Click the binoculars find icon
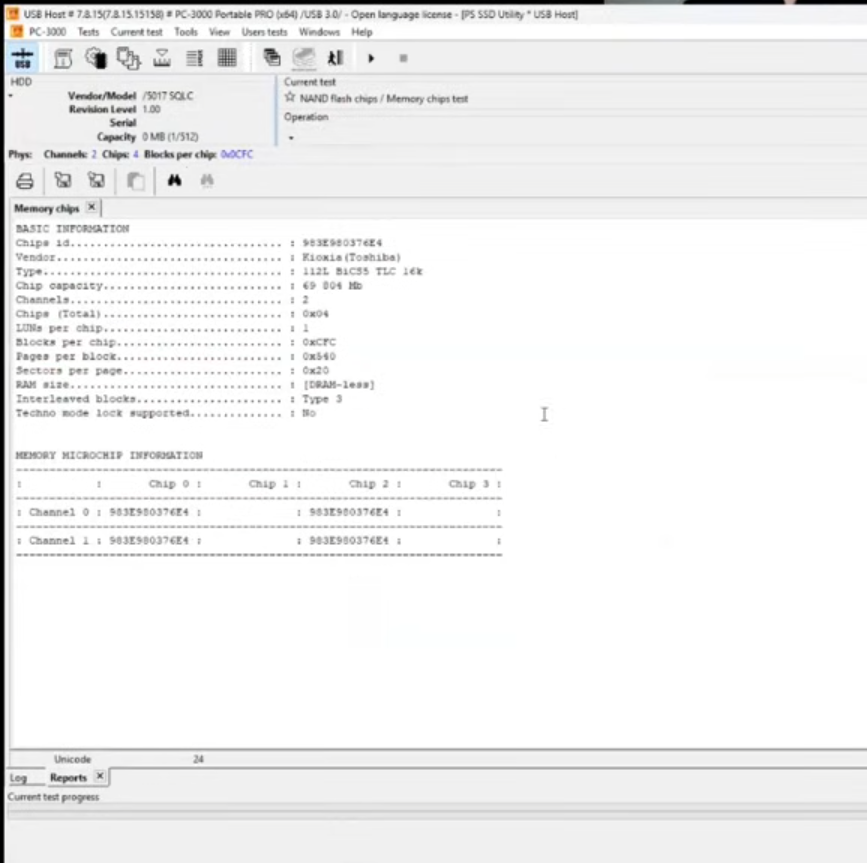This screenshot has height=863, width=867. point(174,181)
